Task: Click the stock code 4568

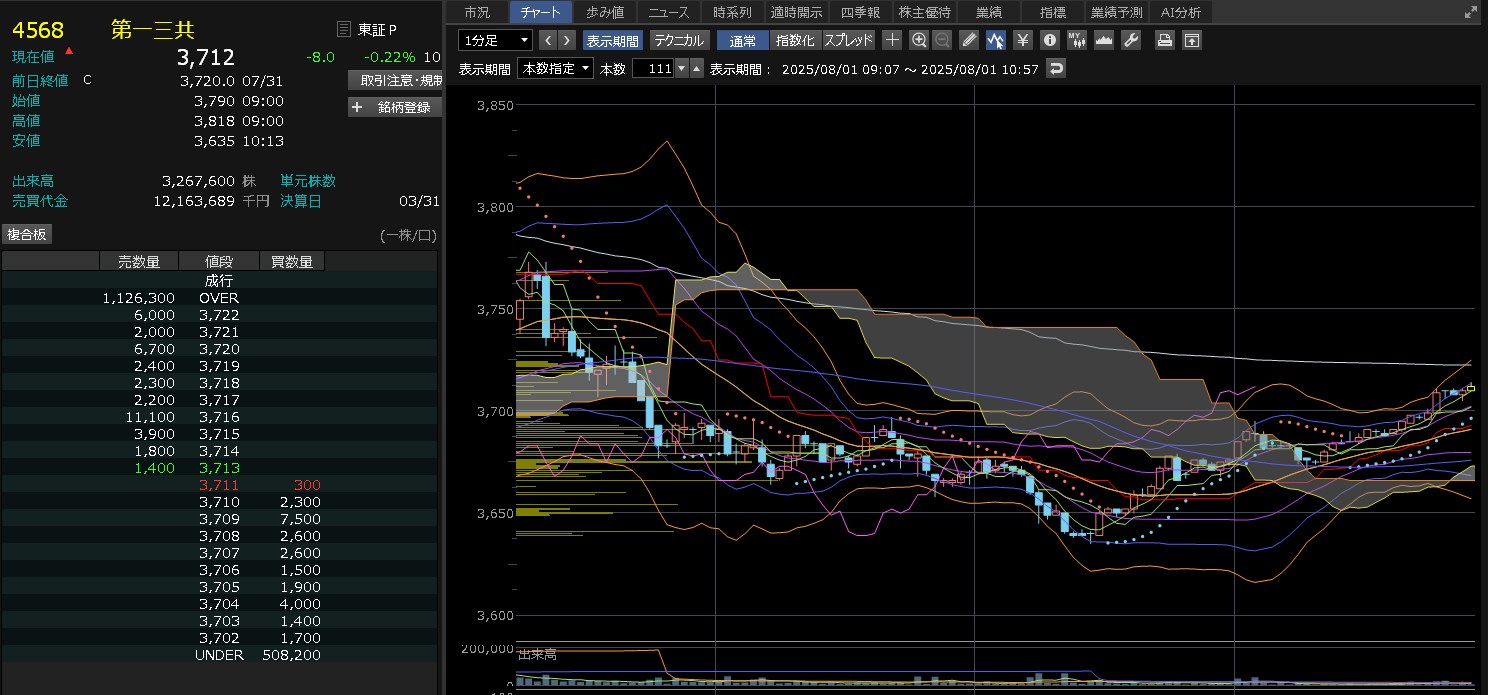Action: [38, 29]
